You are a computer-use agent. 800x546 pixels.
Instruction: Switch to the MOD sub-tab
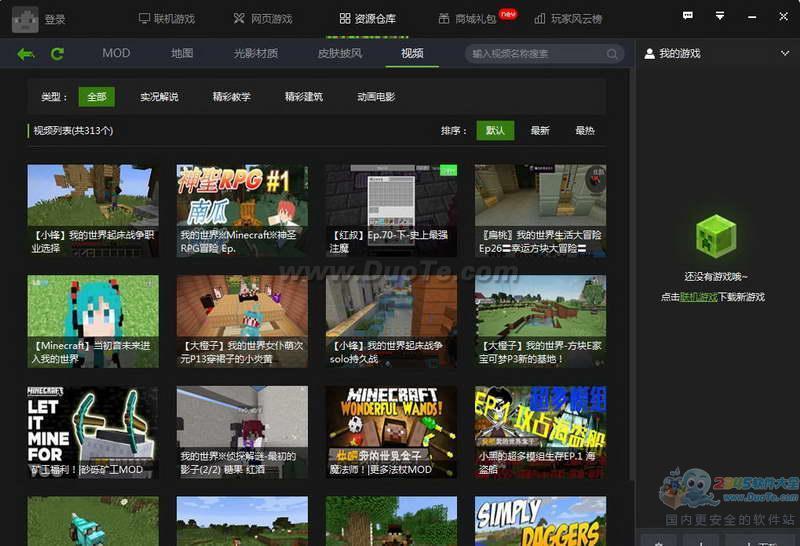tap(116, 53)
